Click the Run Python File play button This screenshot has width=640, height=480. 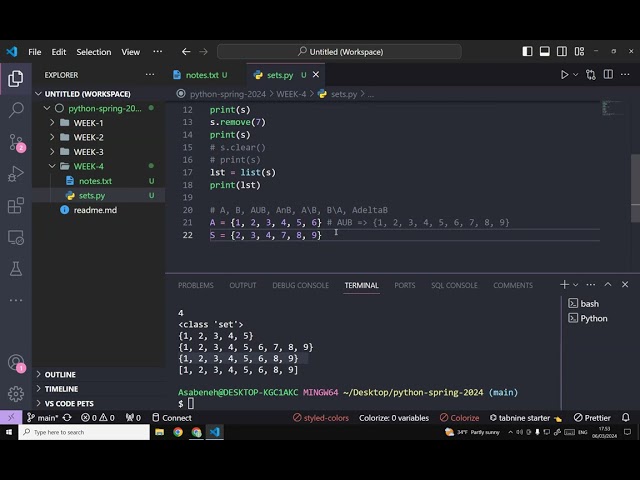click(564, 75)
